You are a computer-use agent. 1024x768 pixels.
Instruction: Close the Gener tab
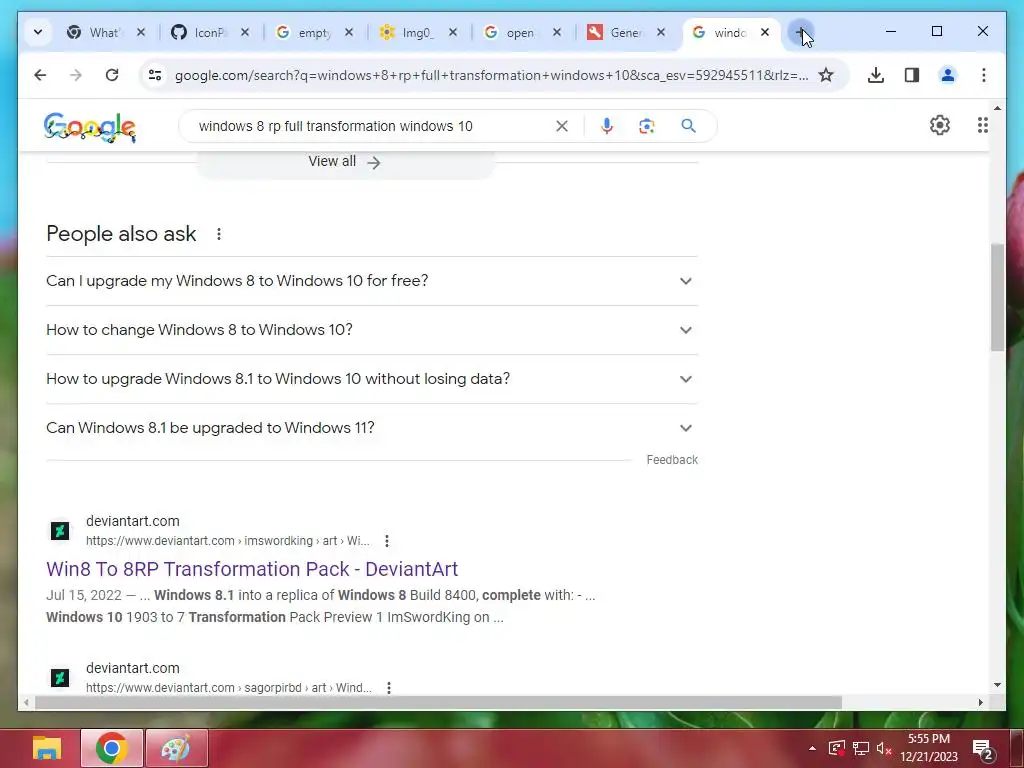click(x=661, y=32)
